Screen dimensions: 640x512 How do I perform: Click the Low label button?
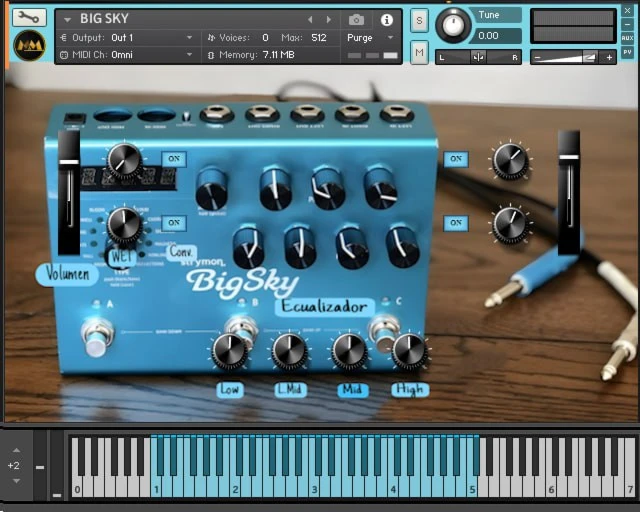(x=230, y=390)
